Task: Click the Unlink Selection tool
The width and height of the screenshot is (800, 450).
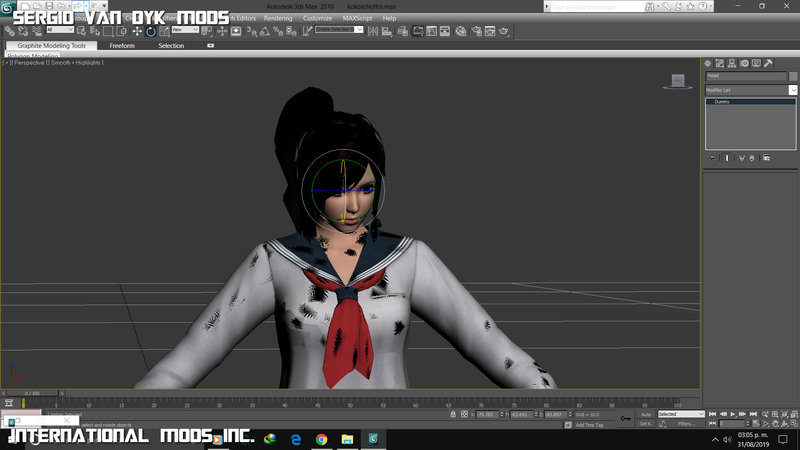Action: (x=23, y=31)
